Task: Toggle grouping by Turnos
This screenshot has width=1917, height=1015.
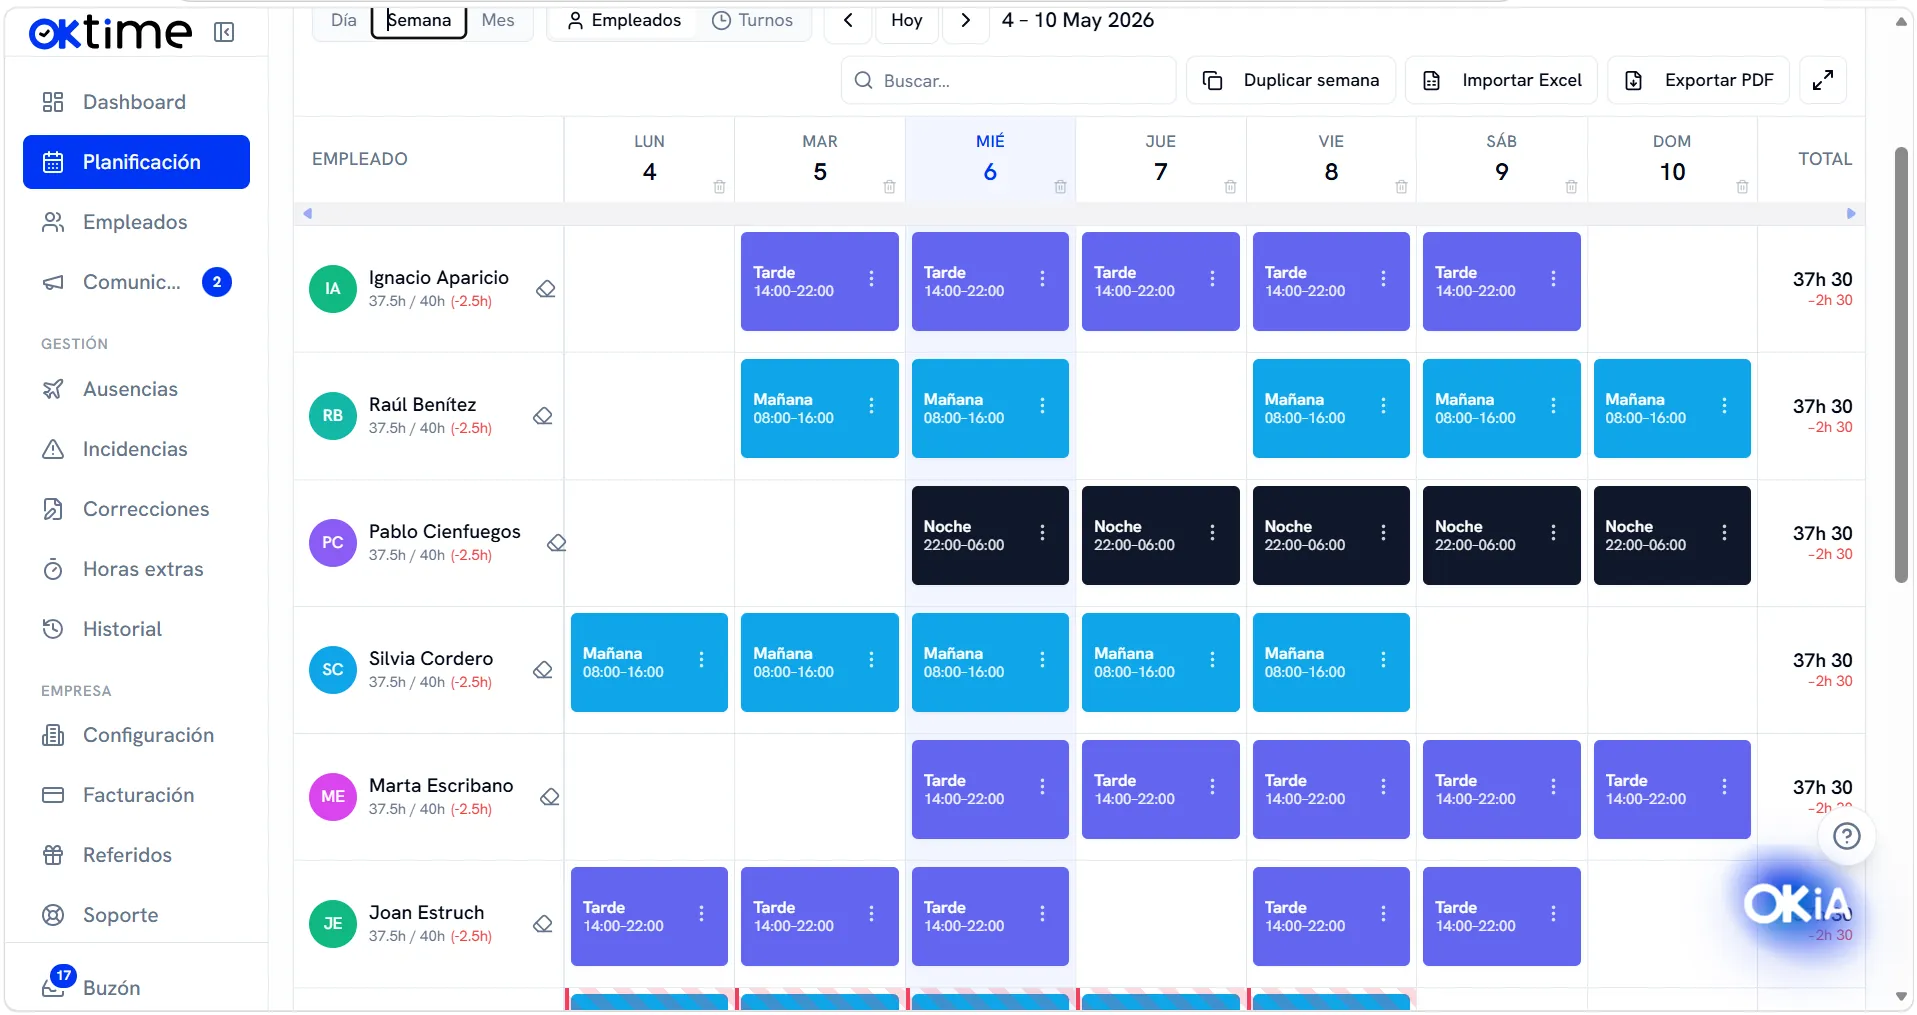Action: (752, 20)
